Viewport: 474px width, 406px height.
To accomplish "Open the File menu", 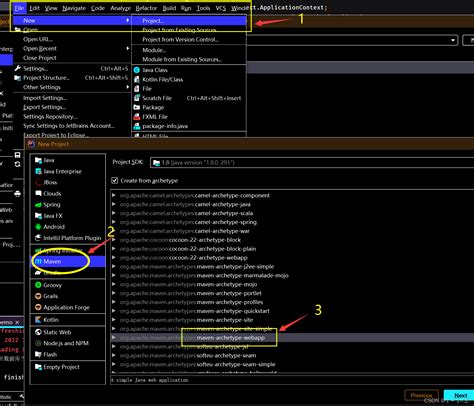I will pos(19,8).
